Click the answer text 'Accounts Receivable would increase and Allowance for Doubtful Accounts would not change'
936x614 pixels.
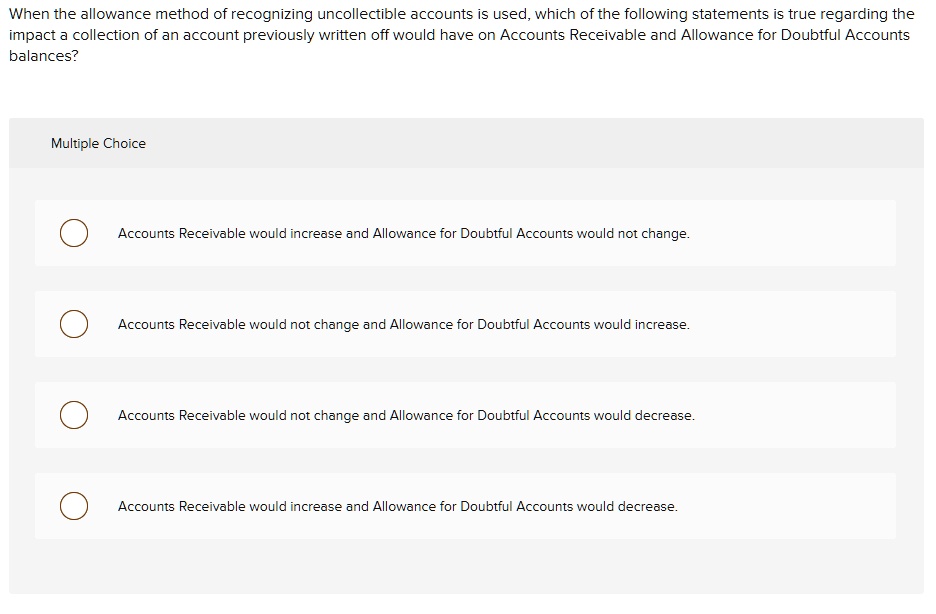click(x=403, y=233)
